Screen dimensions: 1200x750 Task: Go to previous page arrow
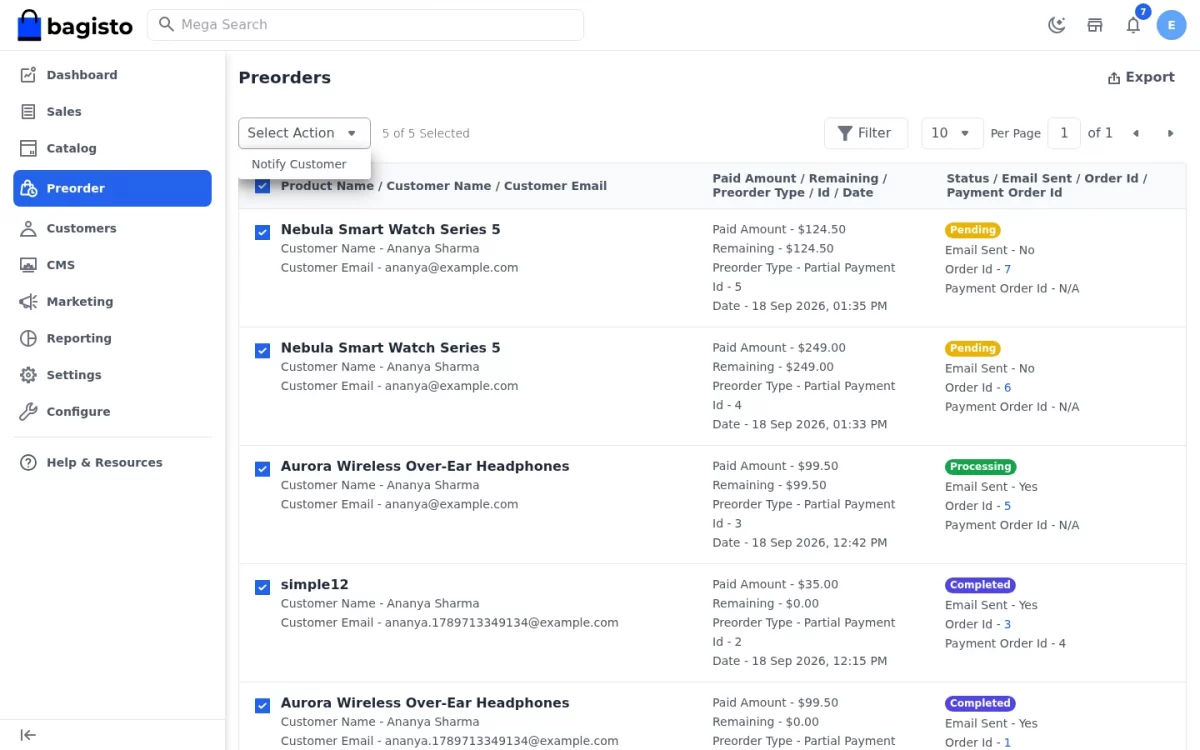click(1136, 133)
